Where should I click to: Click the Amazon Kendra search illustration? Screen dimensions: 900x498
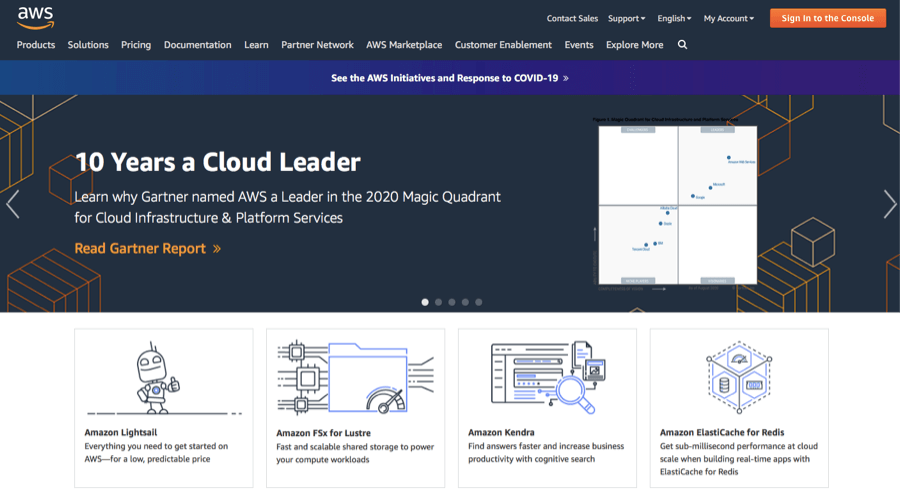548,377
